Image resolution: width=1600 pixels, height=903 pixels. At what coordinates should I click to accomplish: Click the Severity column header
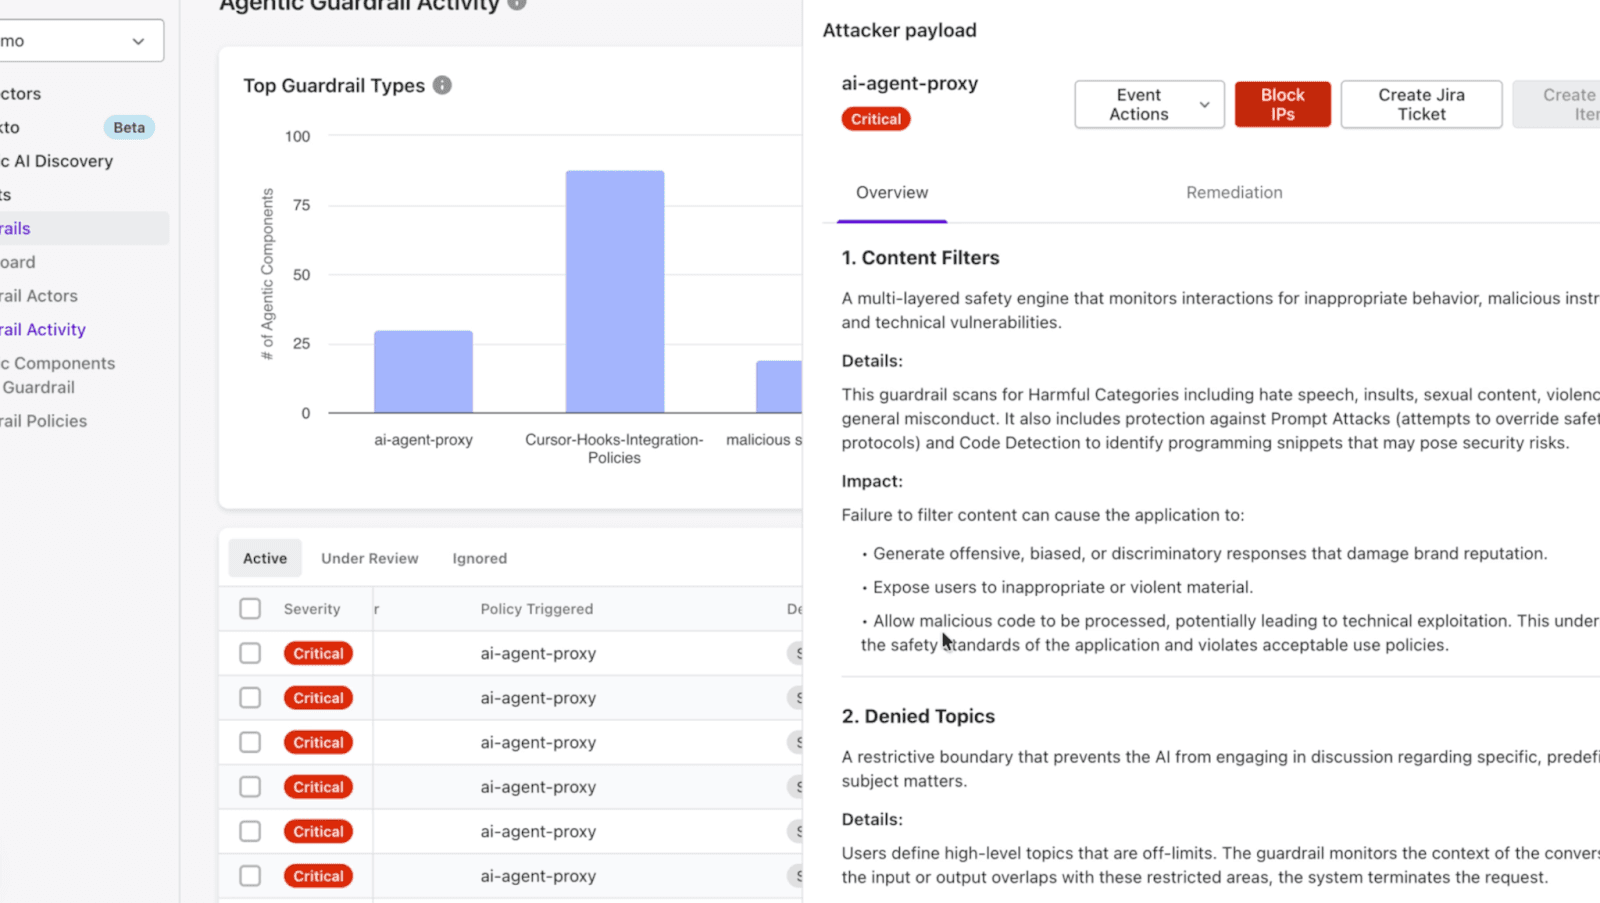312,608
